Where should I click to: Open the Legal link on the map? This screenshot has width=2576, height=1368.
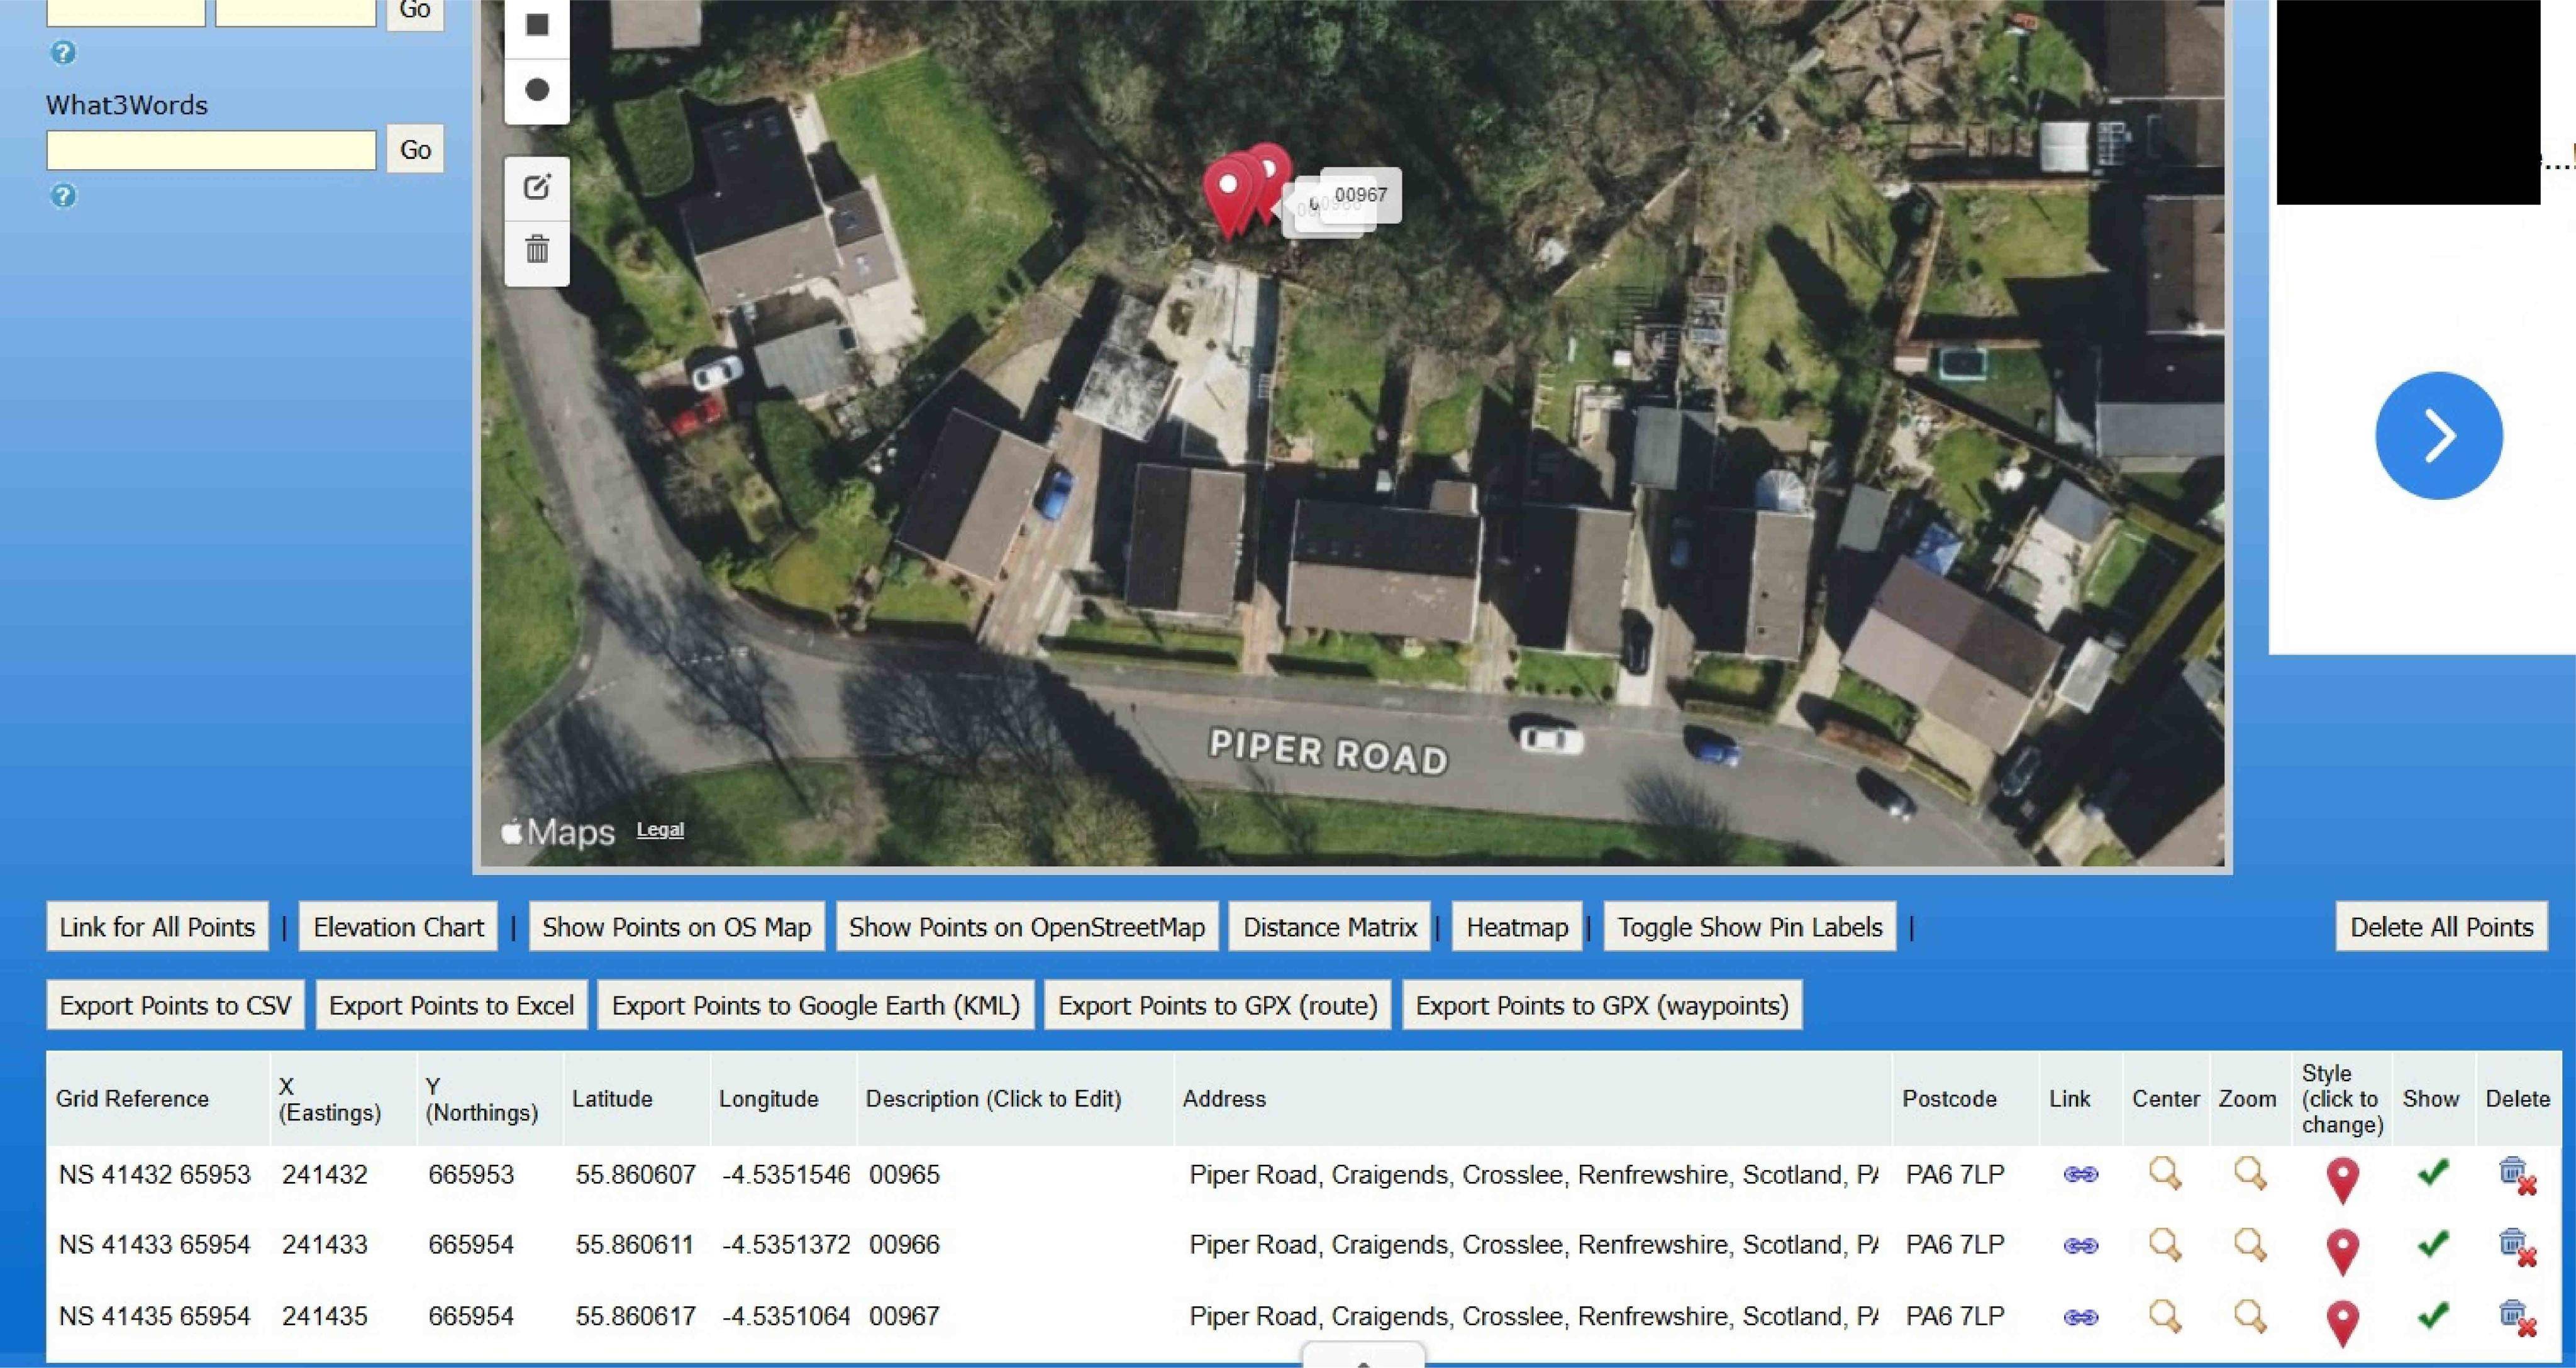pyautogui.click(x=660, y=829)
